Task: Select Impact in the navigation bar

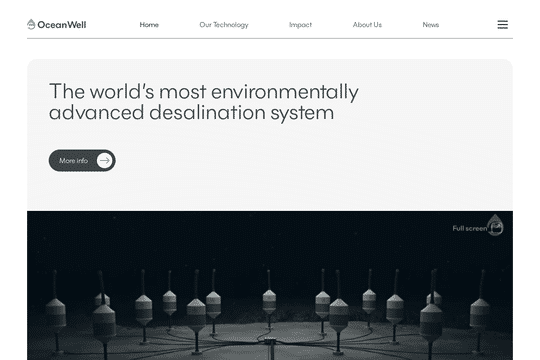Action: click(300, 25)
